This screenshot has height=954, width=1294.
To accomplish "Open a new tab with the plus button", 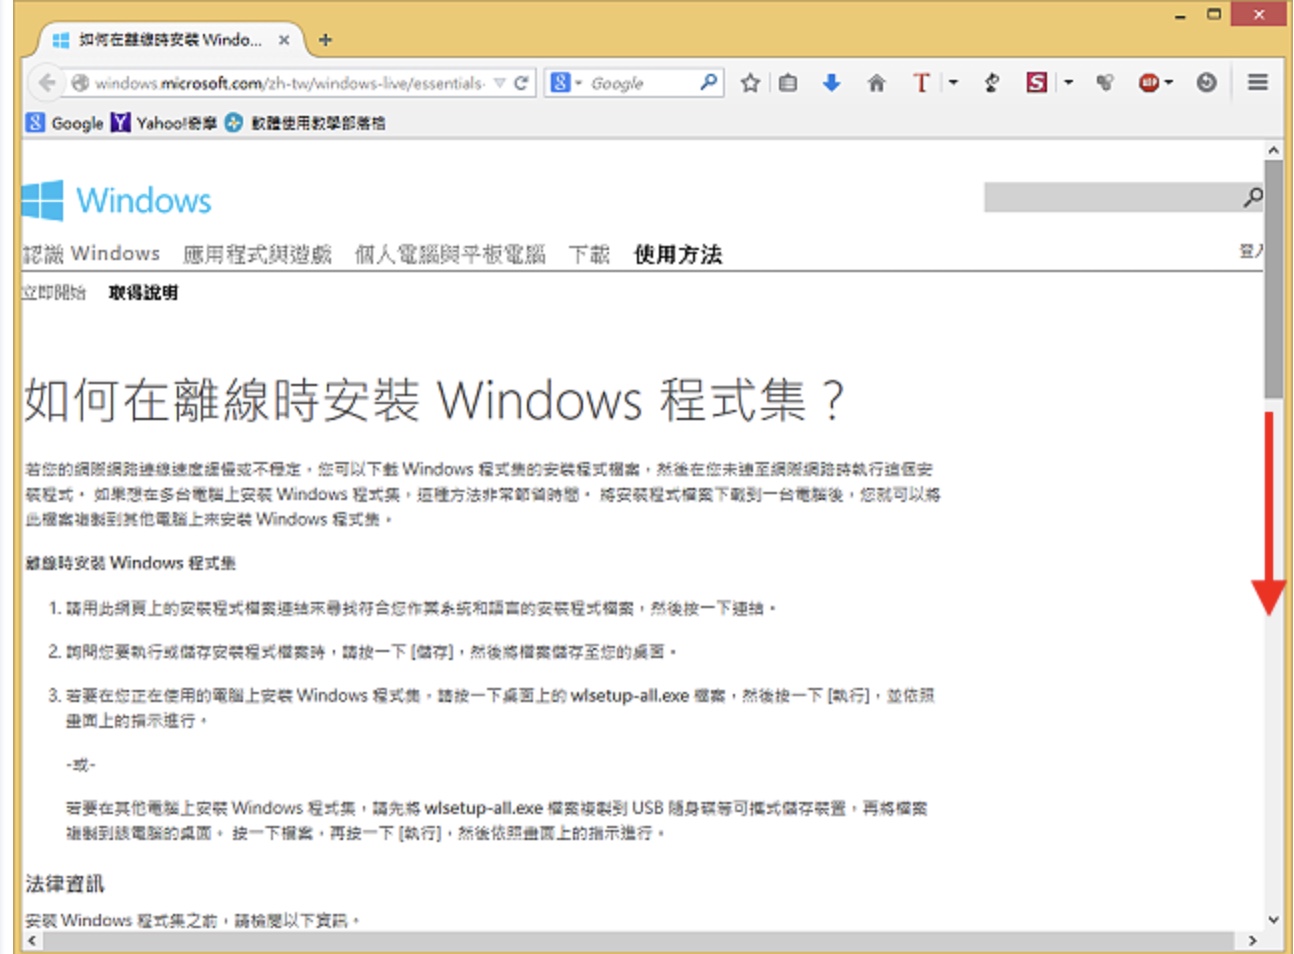I will (x=325, y=40).
